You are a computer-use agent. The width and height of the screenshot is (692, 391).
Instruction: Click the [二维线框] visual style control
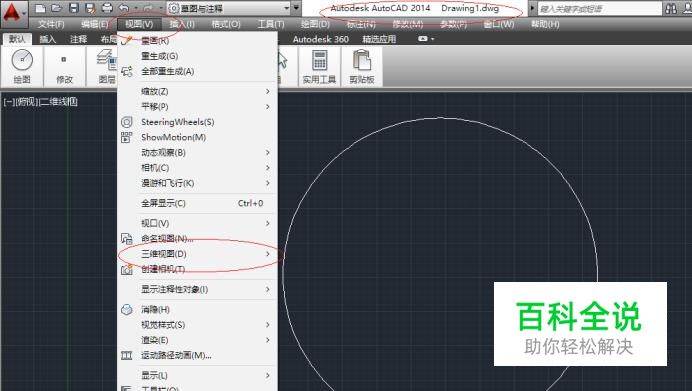click(x=59, y=102)
